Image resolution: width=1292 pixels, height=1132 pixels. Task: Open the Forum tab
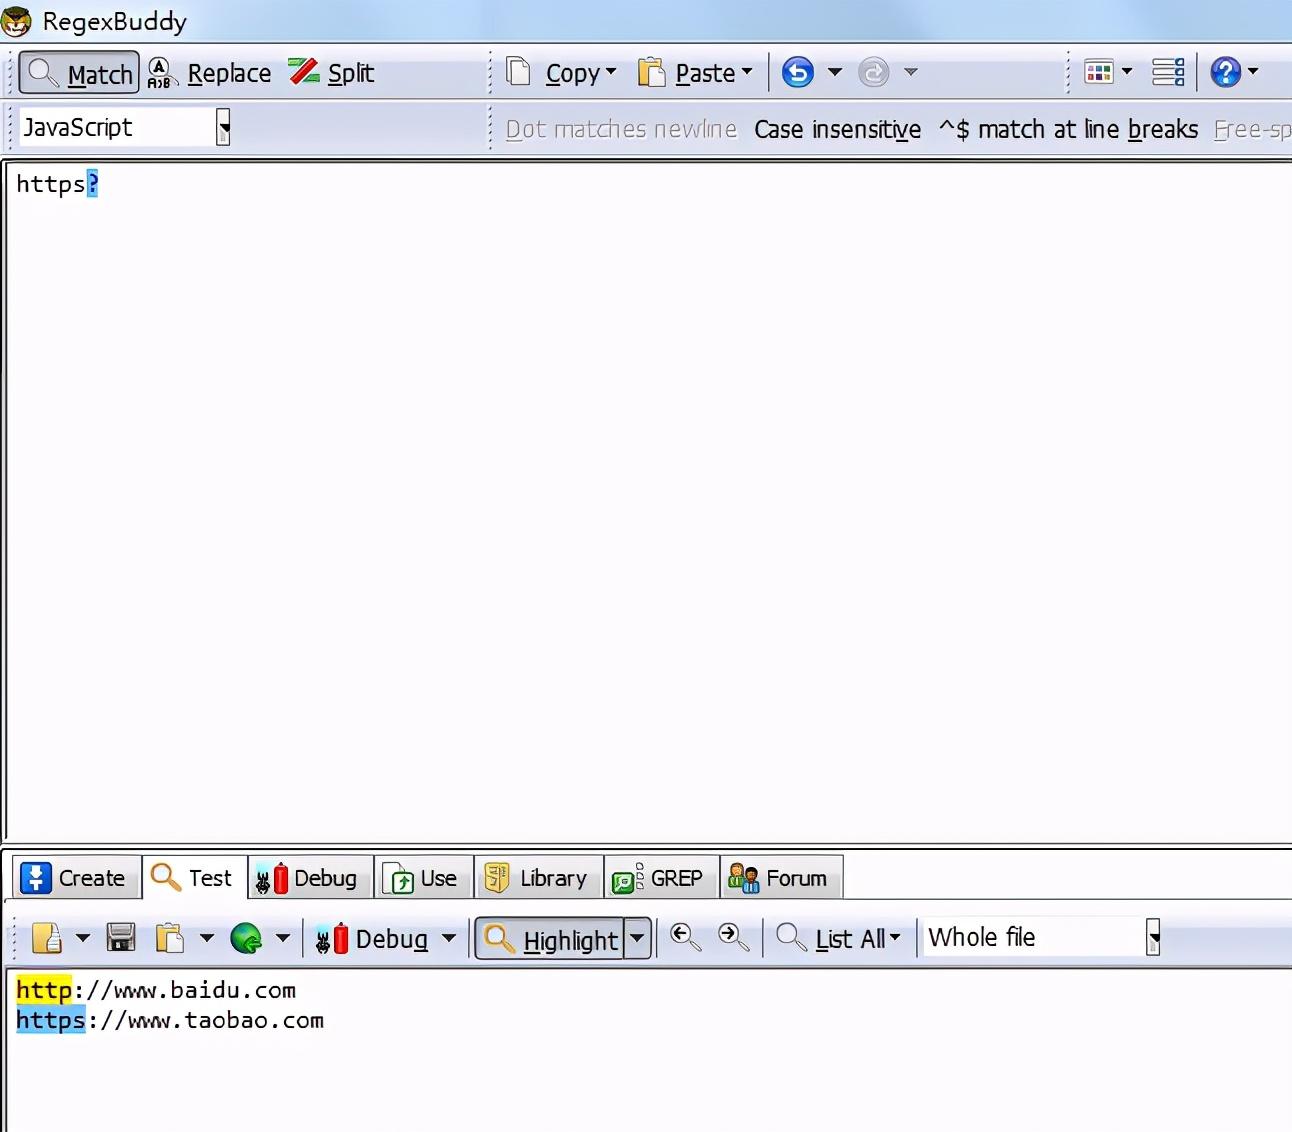coord(781,878)
